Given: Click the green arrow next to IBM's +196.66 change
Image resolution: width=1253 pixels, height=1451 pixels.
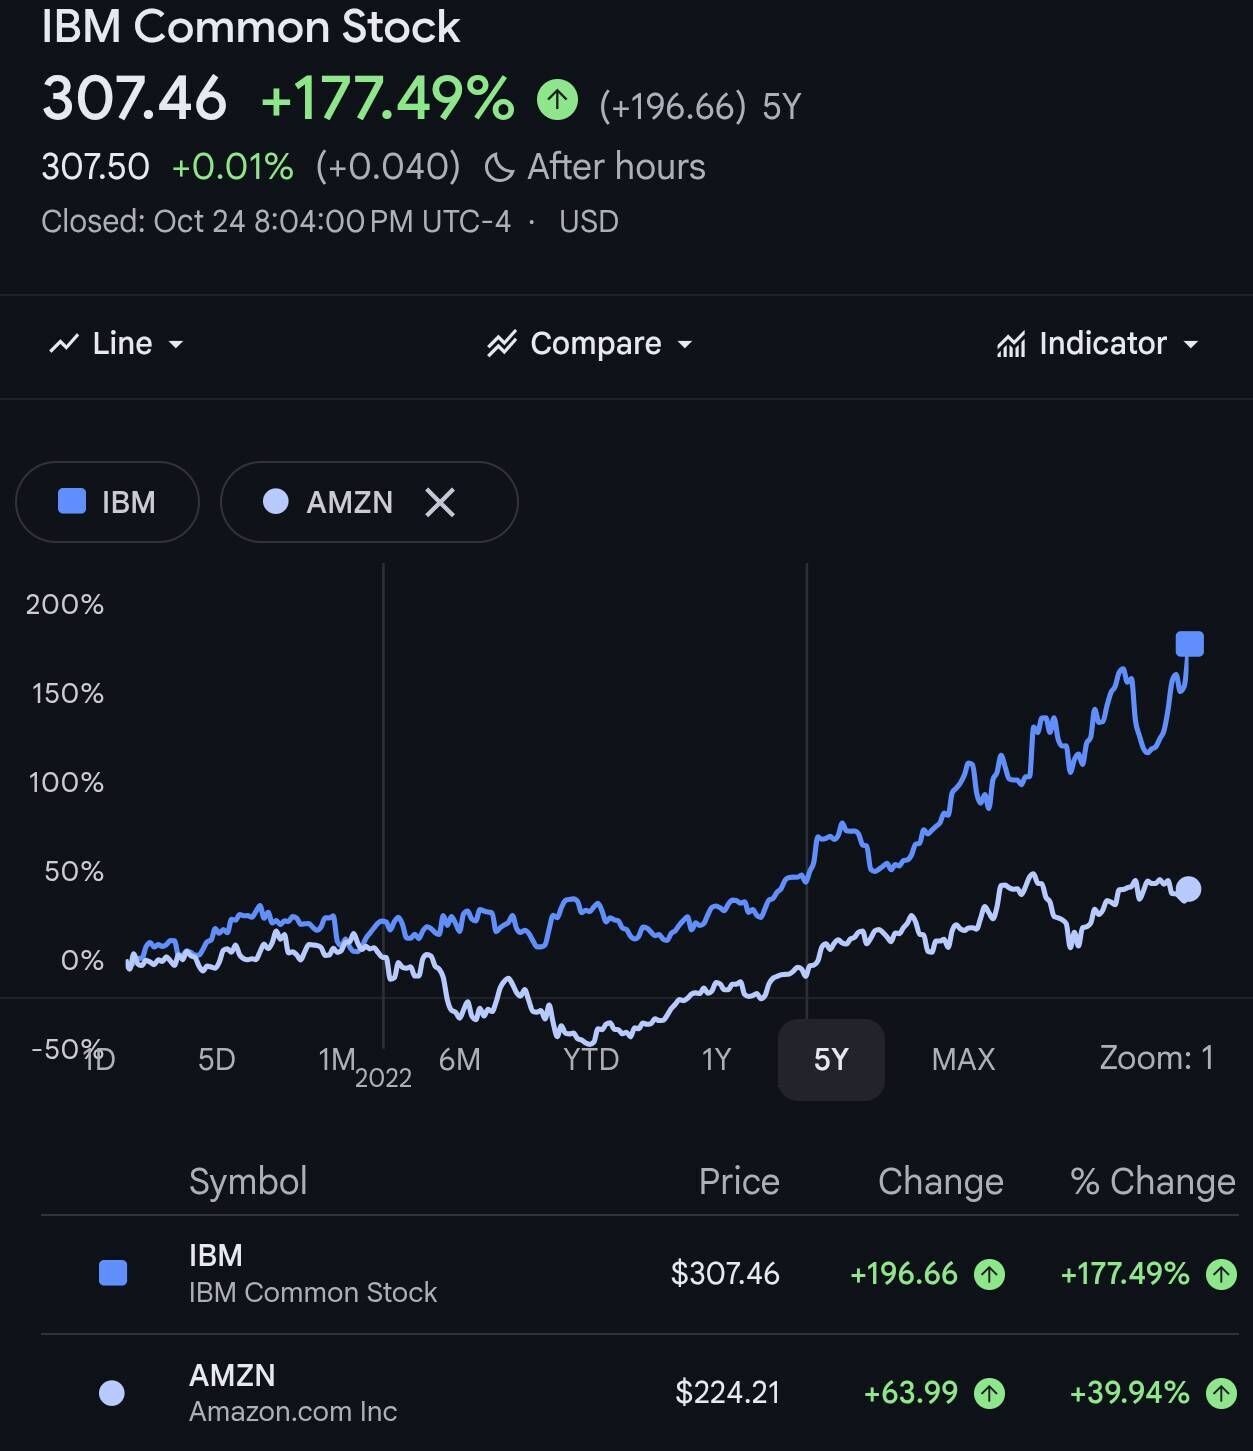Looking at the screenshot, I should (x=988, y=1274).
